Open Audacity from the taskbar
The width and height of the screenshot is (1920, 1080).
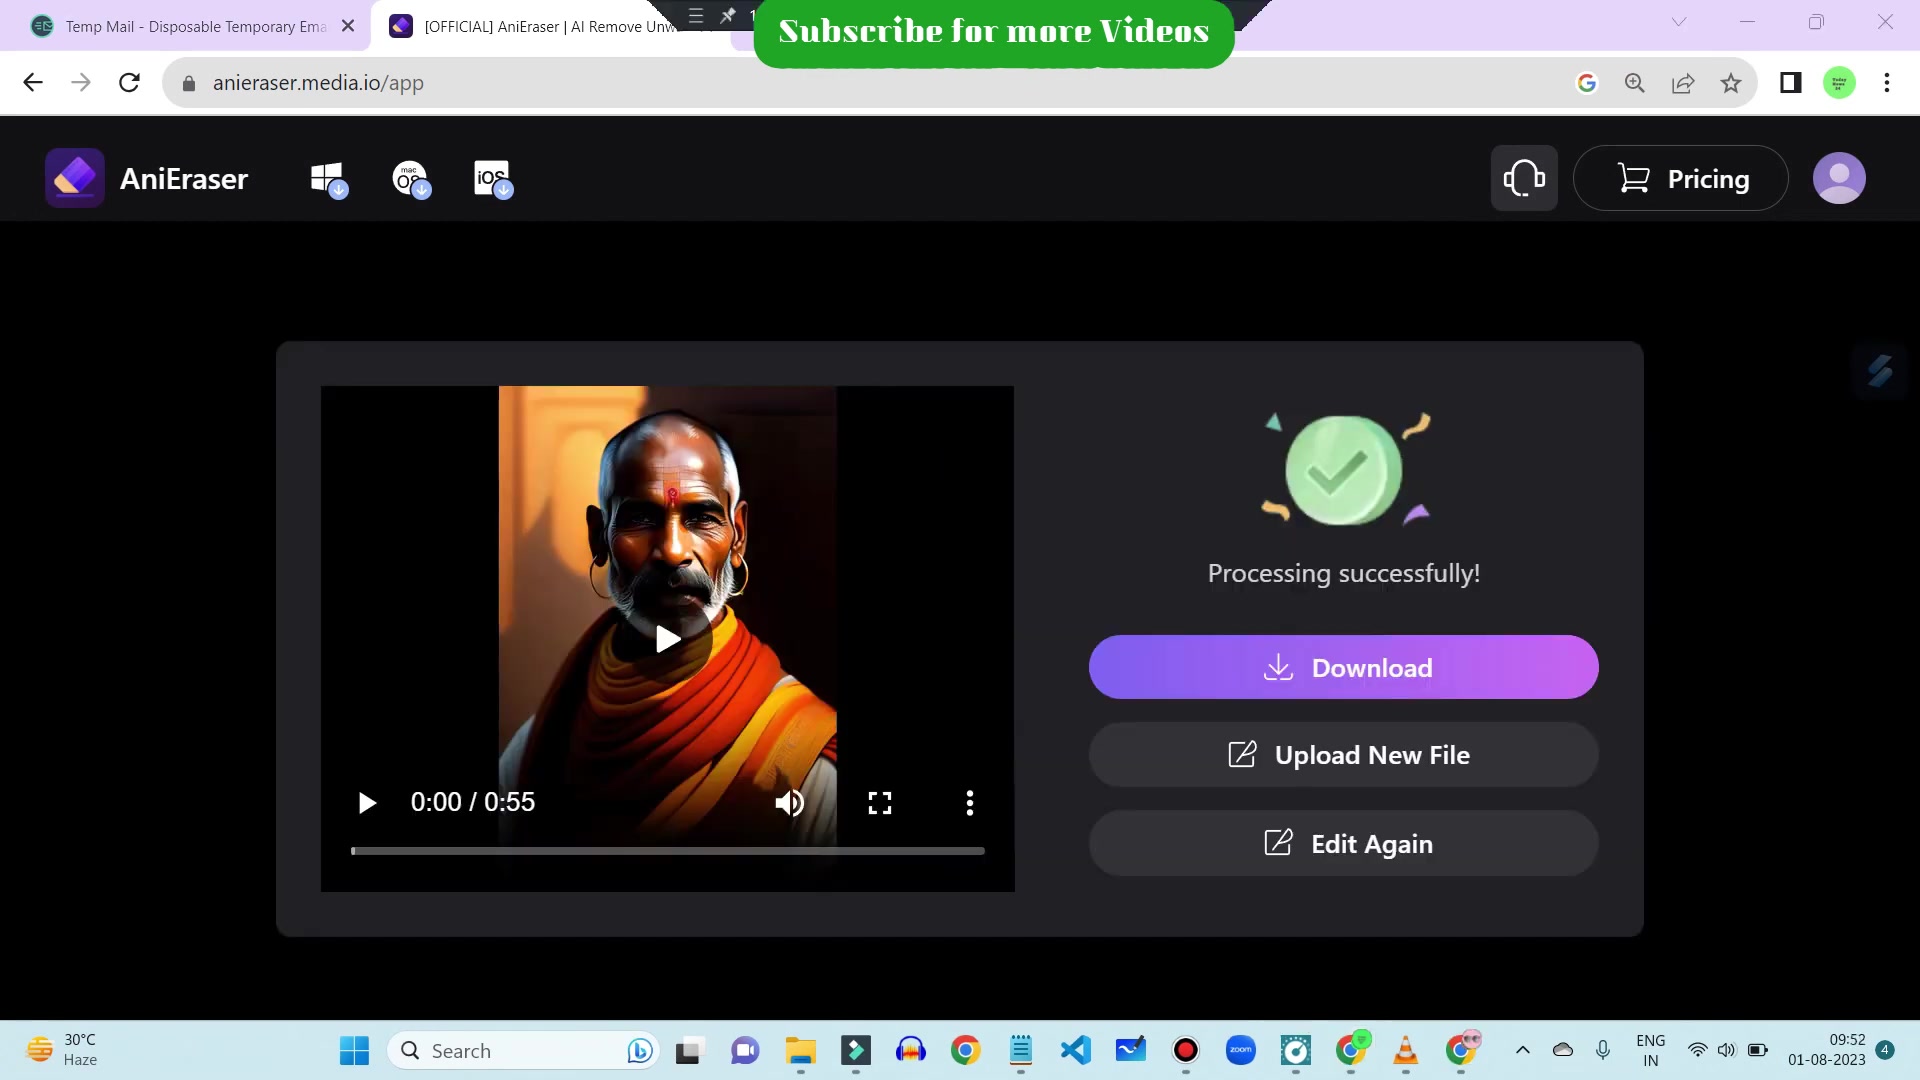pos(911,1050)
